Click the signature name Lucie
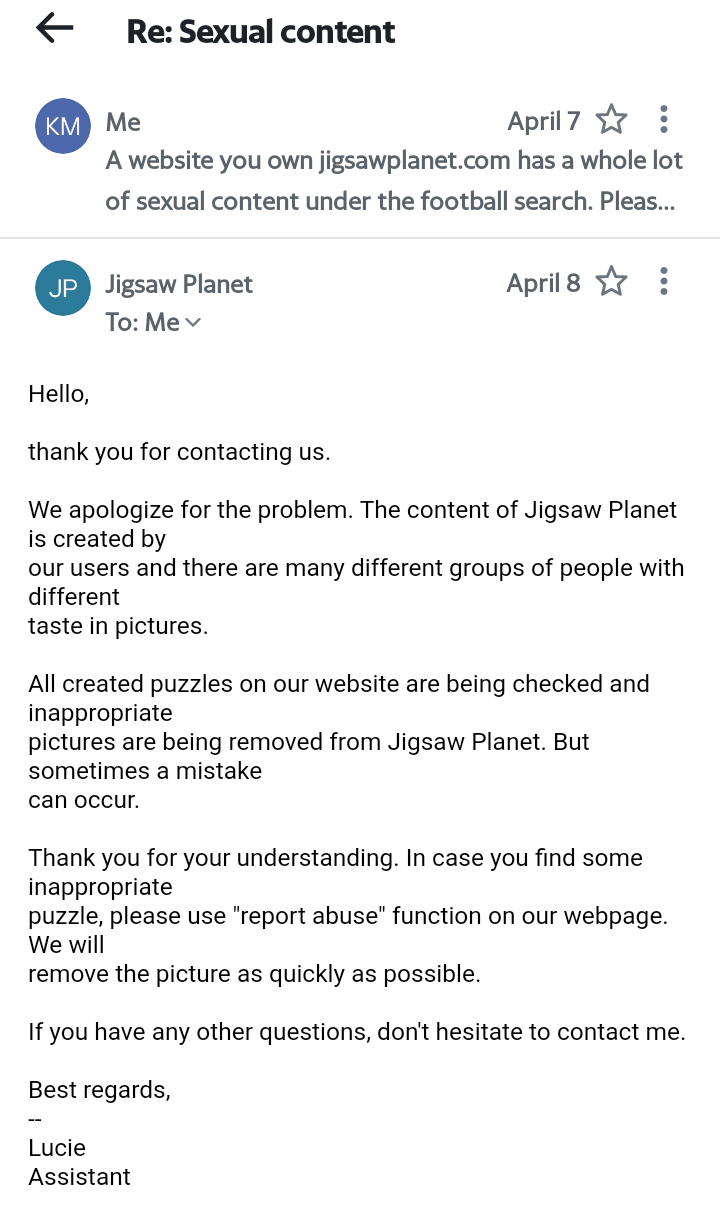The width and height of the screenshot is (720, 1223). tap(57, 1148)
